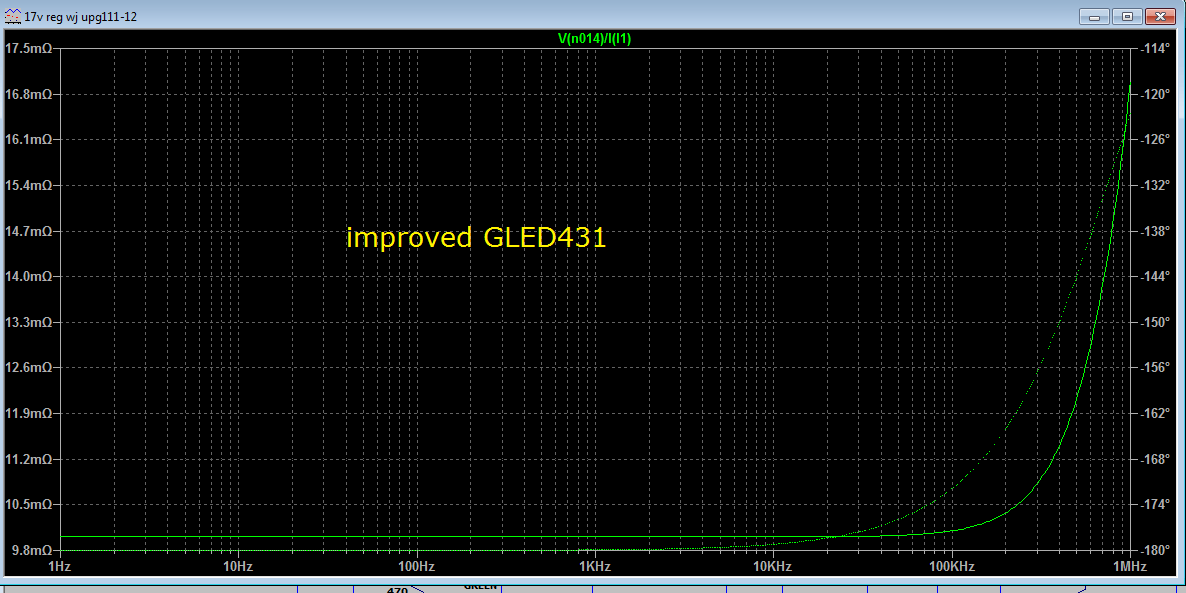Click the yellow 'improved GLED431' annotation
The width and height of the screenshot is (1186, 593).
click(x=476, y=238)
